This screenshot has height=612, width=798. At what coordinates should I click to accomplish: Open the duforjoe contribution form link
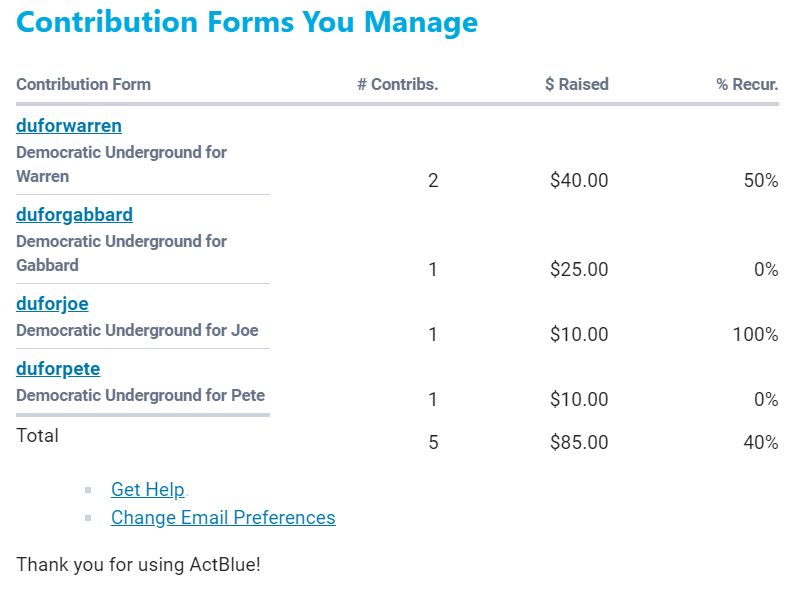point(52,304)
